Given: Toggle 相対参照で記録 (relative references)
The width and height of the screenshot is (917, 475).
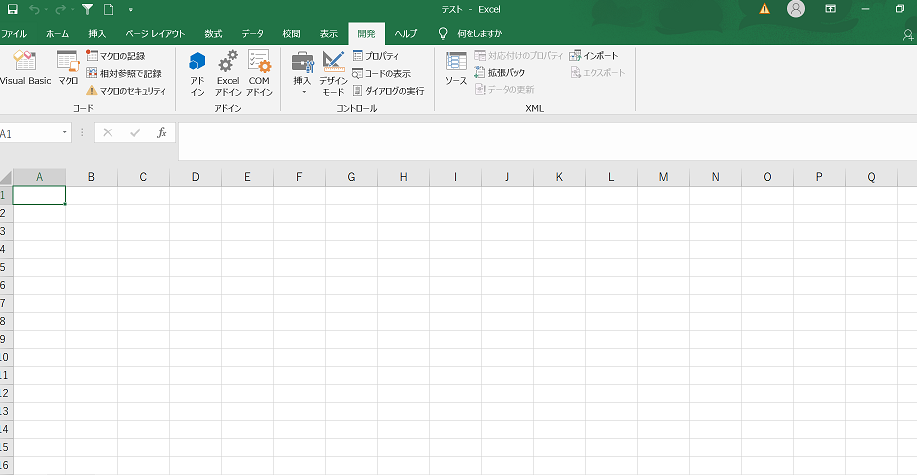Looking at the screenshot, I should (123, 74).
